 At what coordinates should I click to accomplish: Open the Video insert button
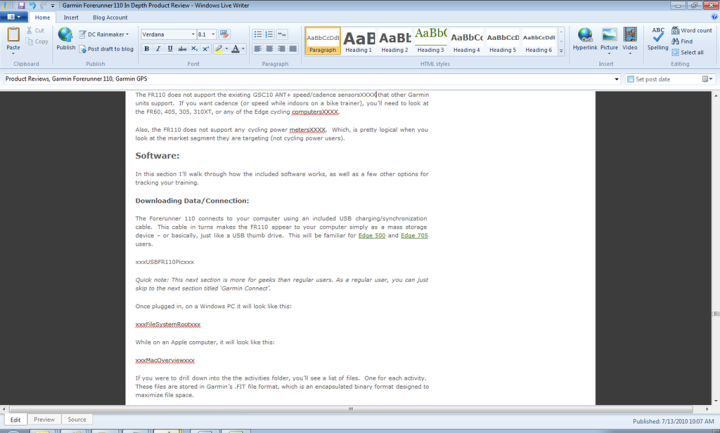pos(630,40)
